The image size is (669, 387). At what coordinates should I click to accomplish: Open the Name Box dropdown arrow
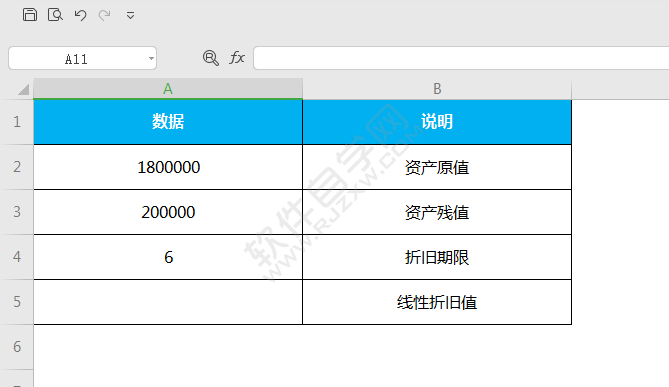(151, 58)
